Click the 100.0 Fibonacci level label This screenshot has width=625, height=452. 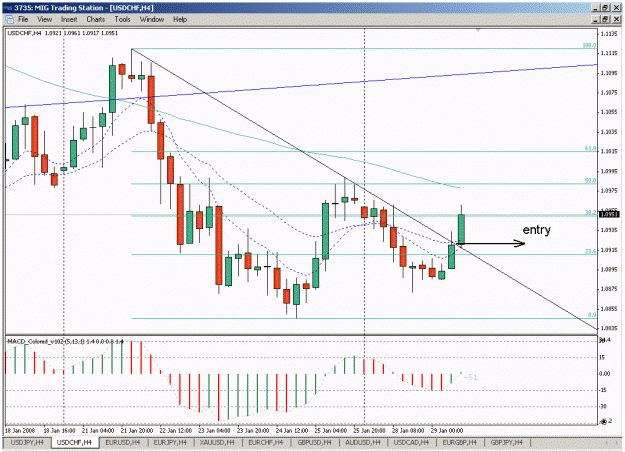click(x=589, y=45)
